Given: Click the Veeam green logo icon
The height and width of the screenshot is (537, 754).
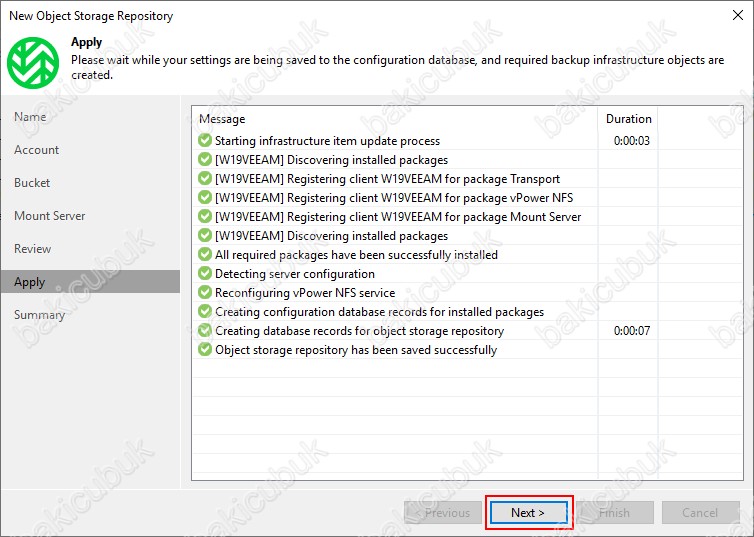Looking at the screenshot, I should pyautogui.click(x=33, y=63).
